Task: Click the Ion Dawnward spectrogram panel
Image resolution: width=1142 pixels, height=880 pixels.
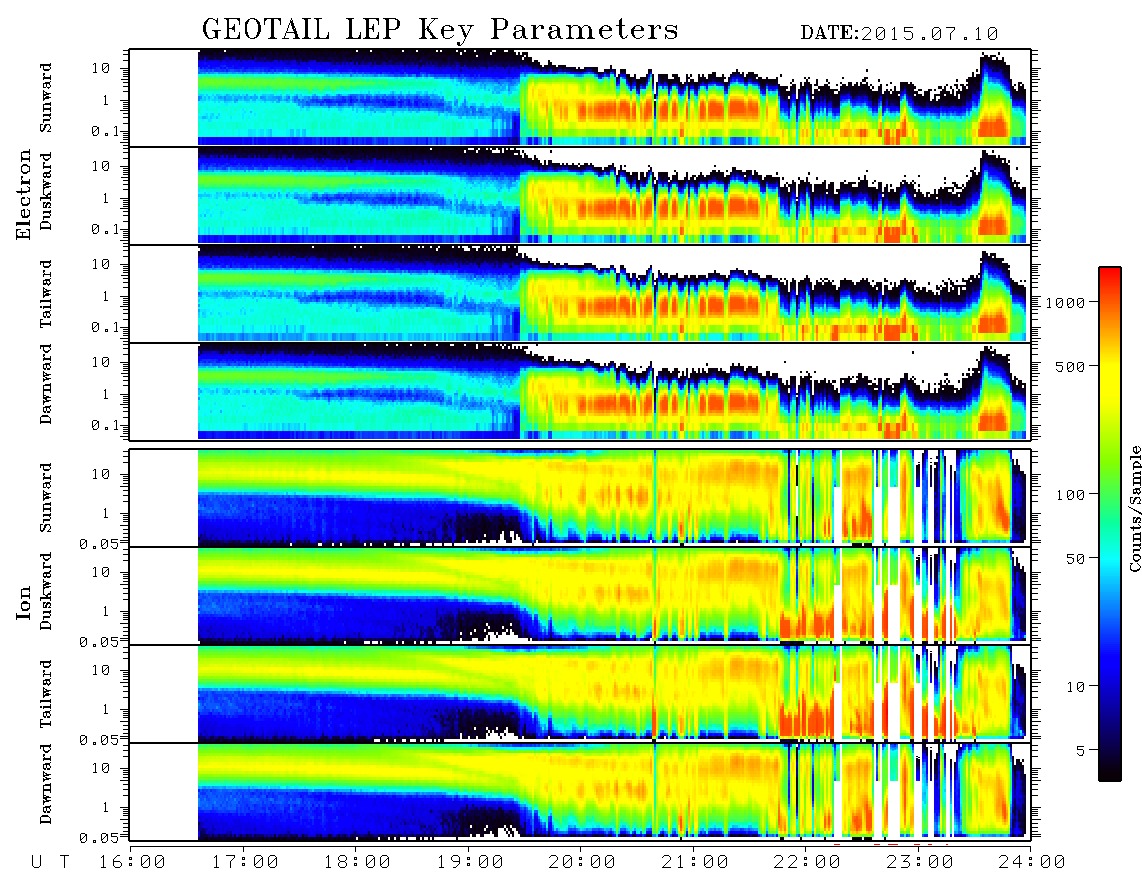Action: click(580, 792)
